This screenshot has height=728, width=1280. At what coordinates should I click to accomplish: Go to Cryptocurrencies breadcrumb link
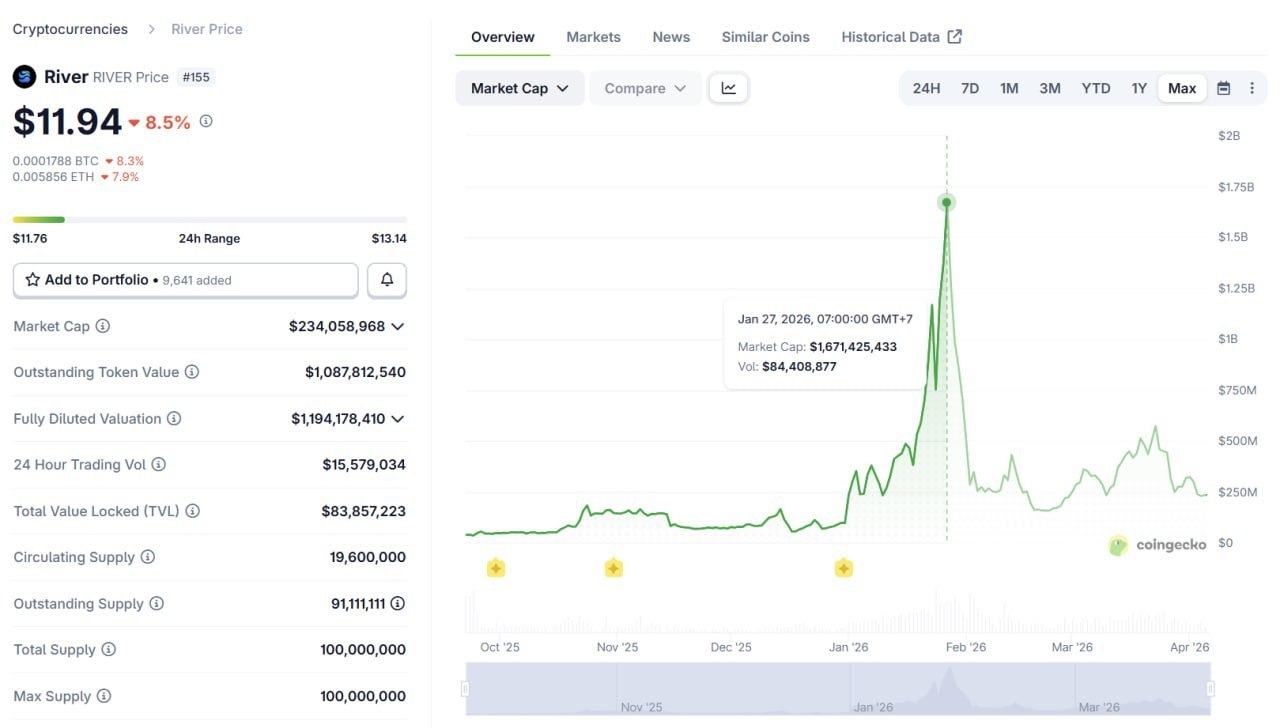[70, 29]
